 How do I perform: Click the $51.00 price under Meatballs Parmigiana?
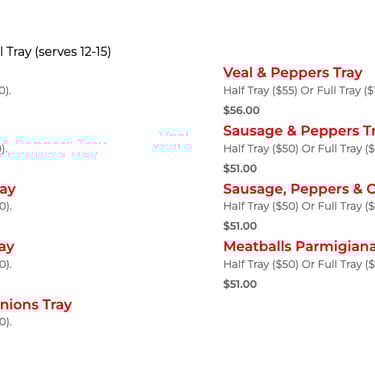240,284
